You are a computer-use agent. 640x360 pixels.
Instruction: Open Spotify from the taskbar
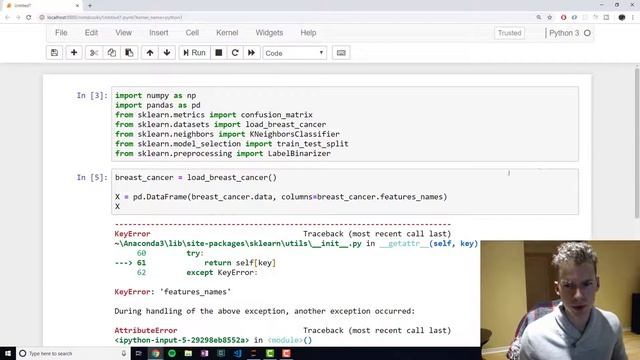pyautogui.click(x=172, y=353)
